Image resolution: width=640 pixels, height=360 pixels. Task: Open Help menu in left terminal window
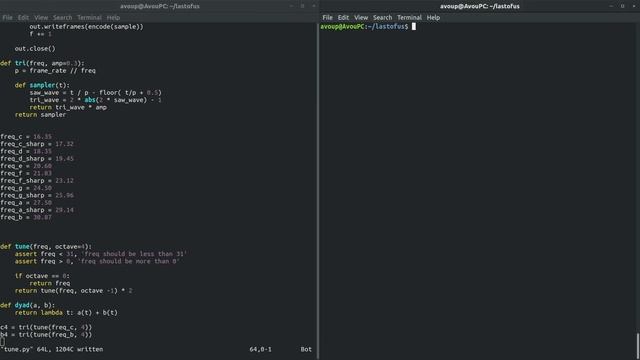pyautogui.click(x=113, y=18)
